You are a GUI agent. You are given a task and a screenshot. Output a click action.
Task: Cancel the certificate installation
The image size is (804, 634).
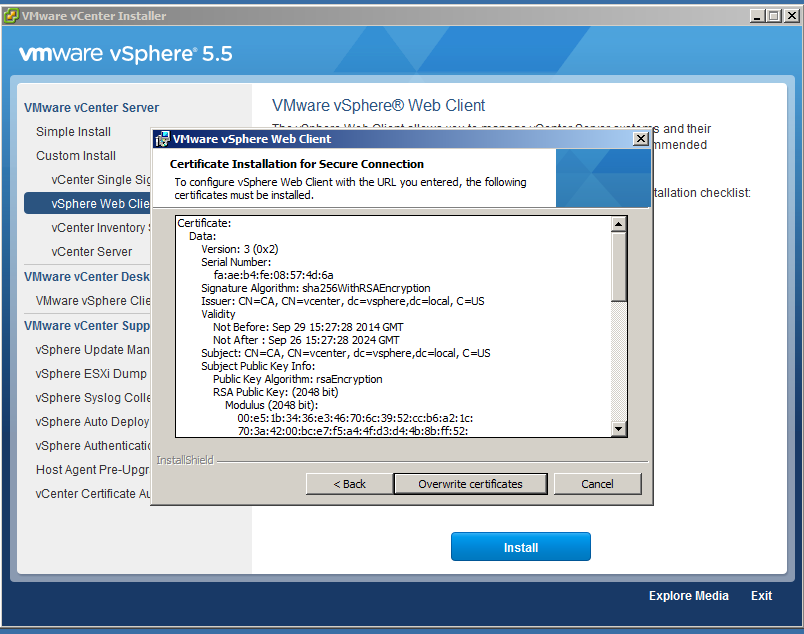click(597, 484)
